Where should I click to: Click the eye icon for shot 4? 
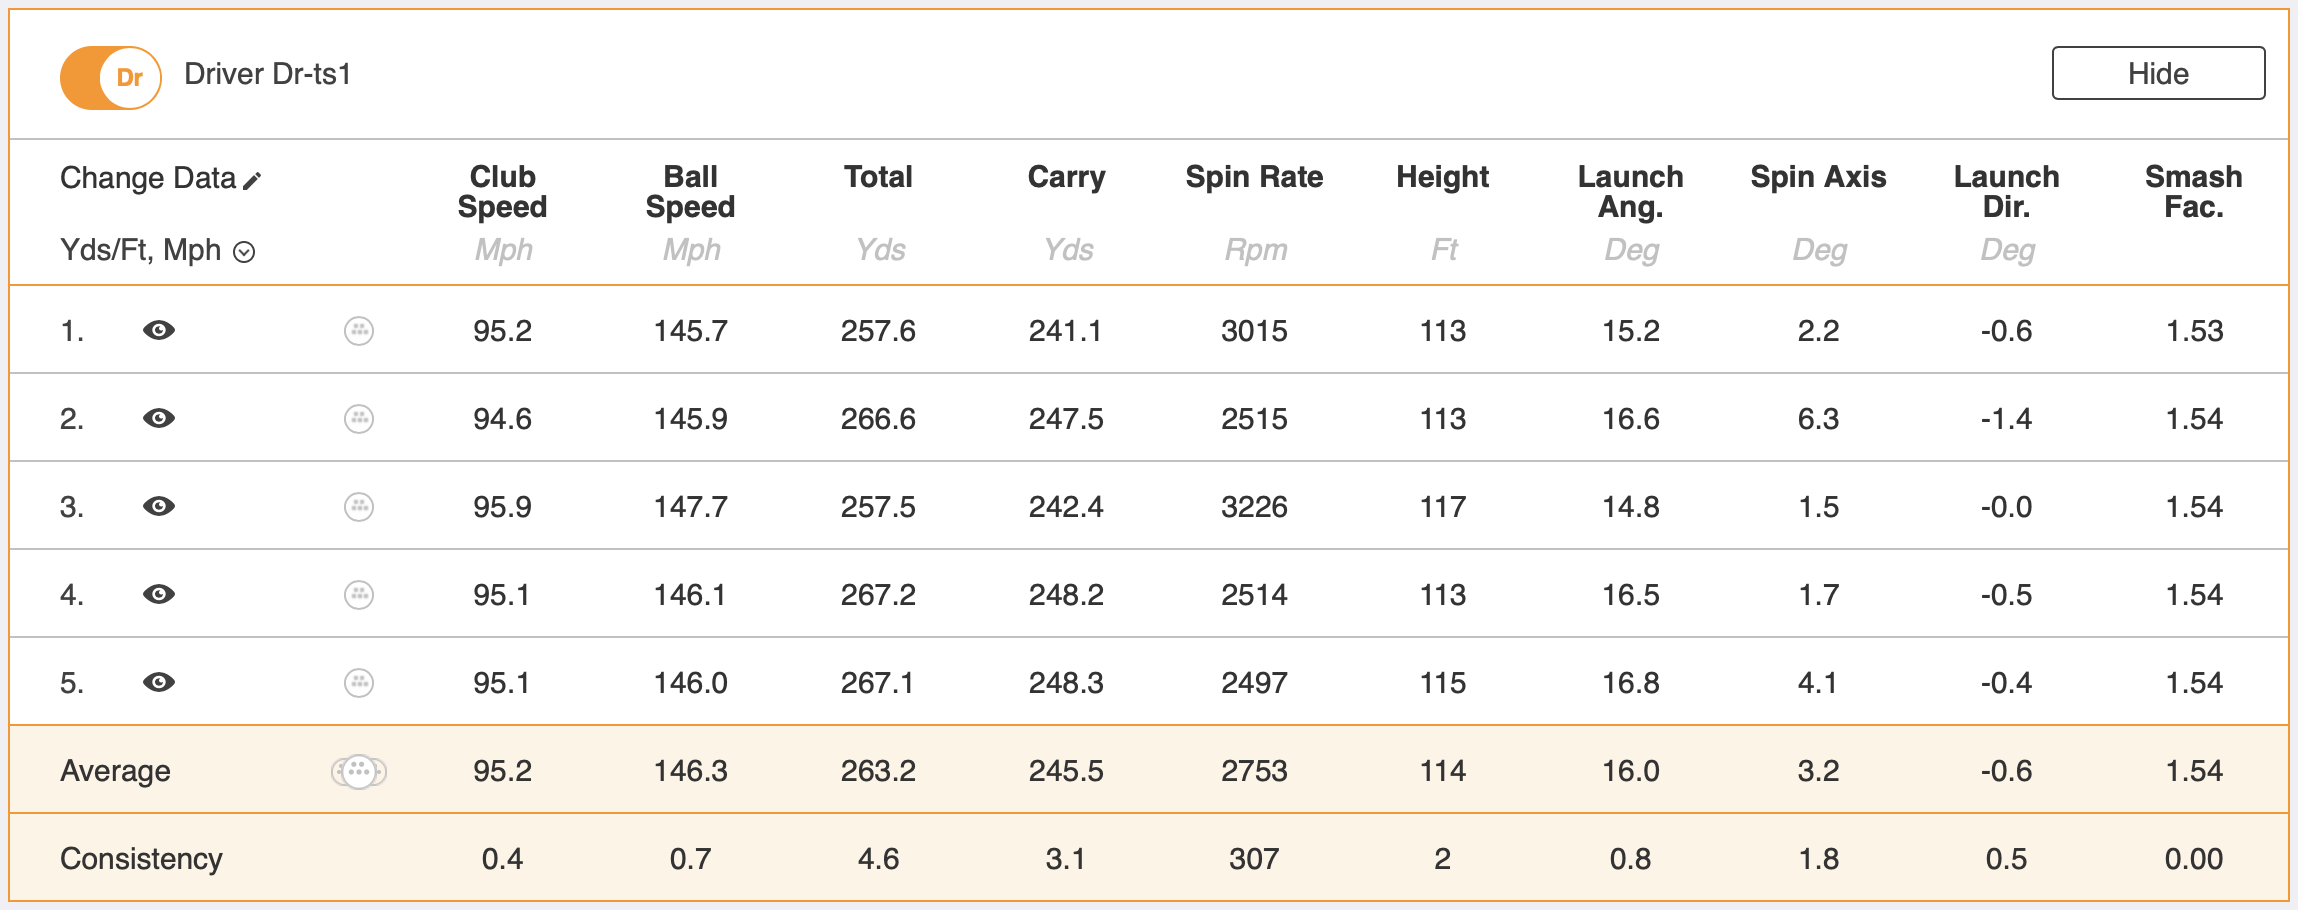pos(159,594)
